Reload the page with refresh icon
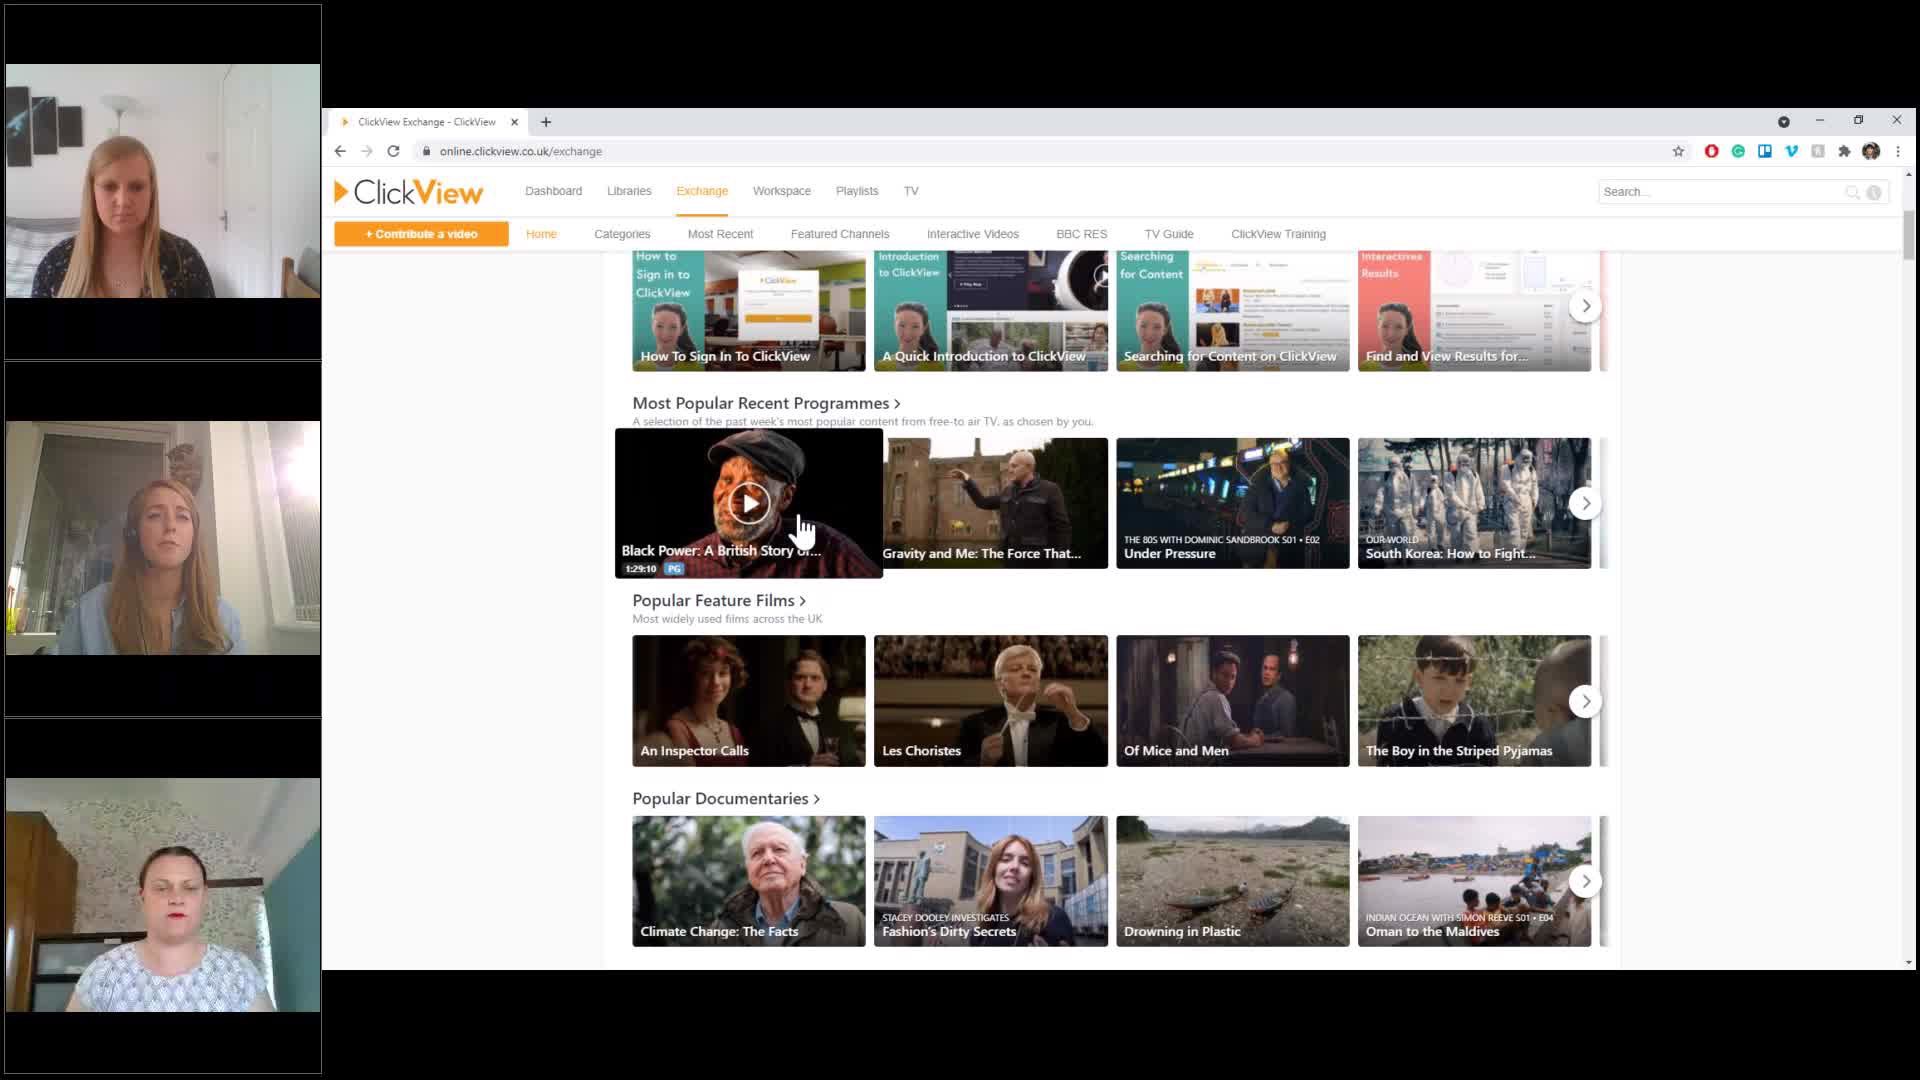This screenshot has width=1920, height=1080. [393, 151]
